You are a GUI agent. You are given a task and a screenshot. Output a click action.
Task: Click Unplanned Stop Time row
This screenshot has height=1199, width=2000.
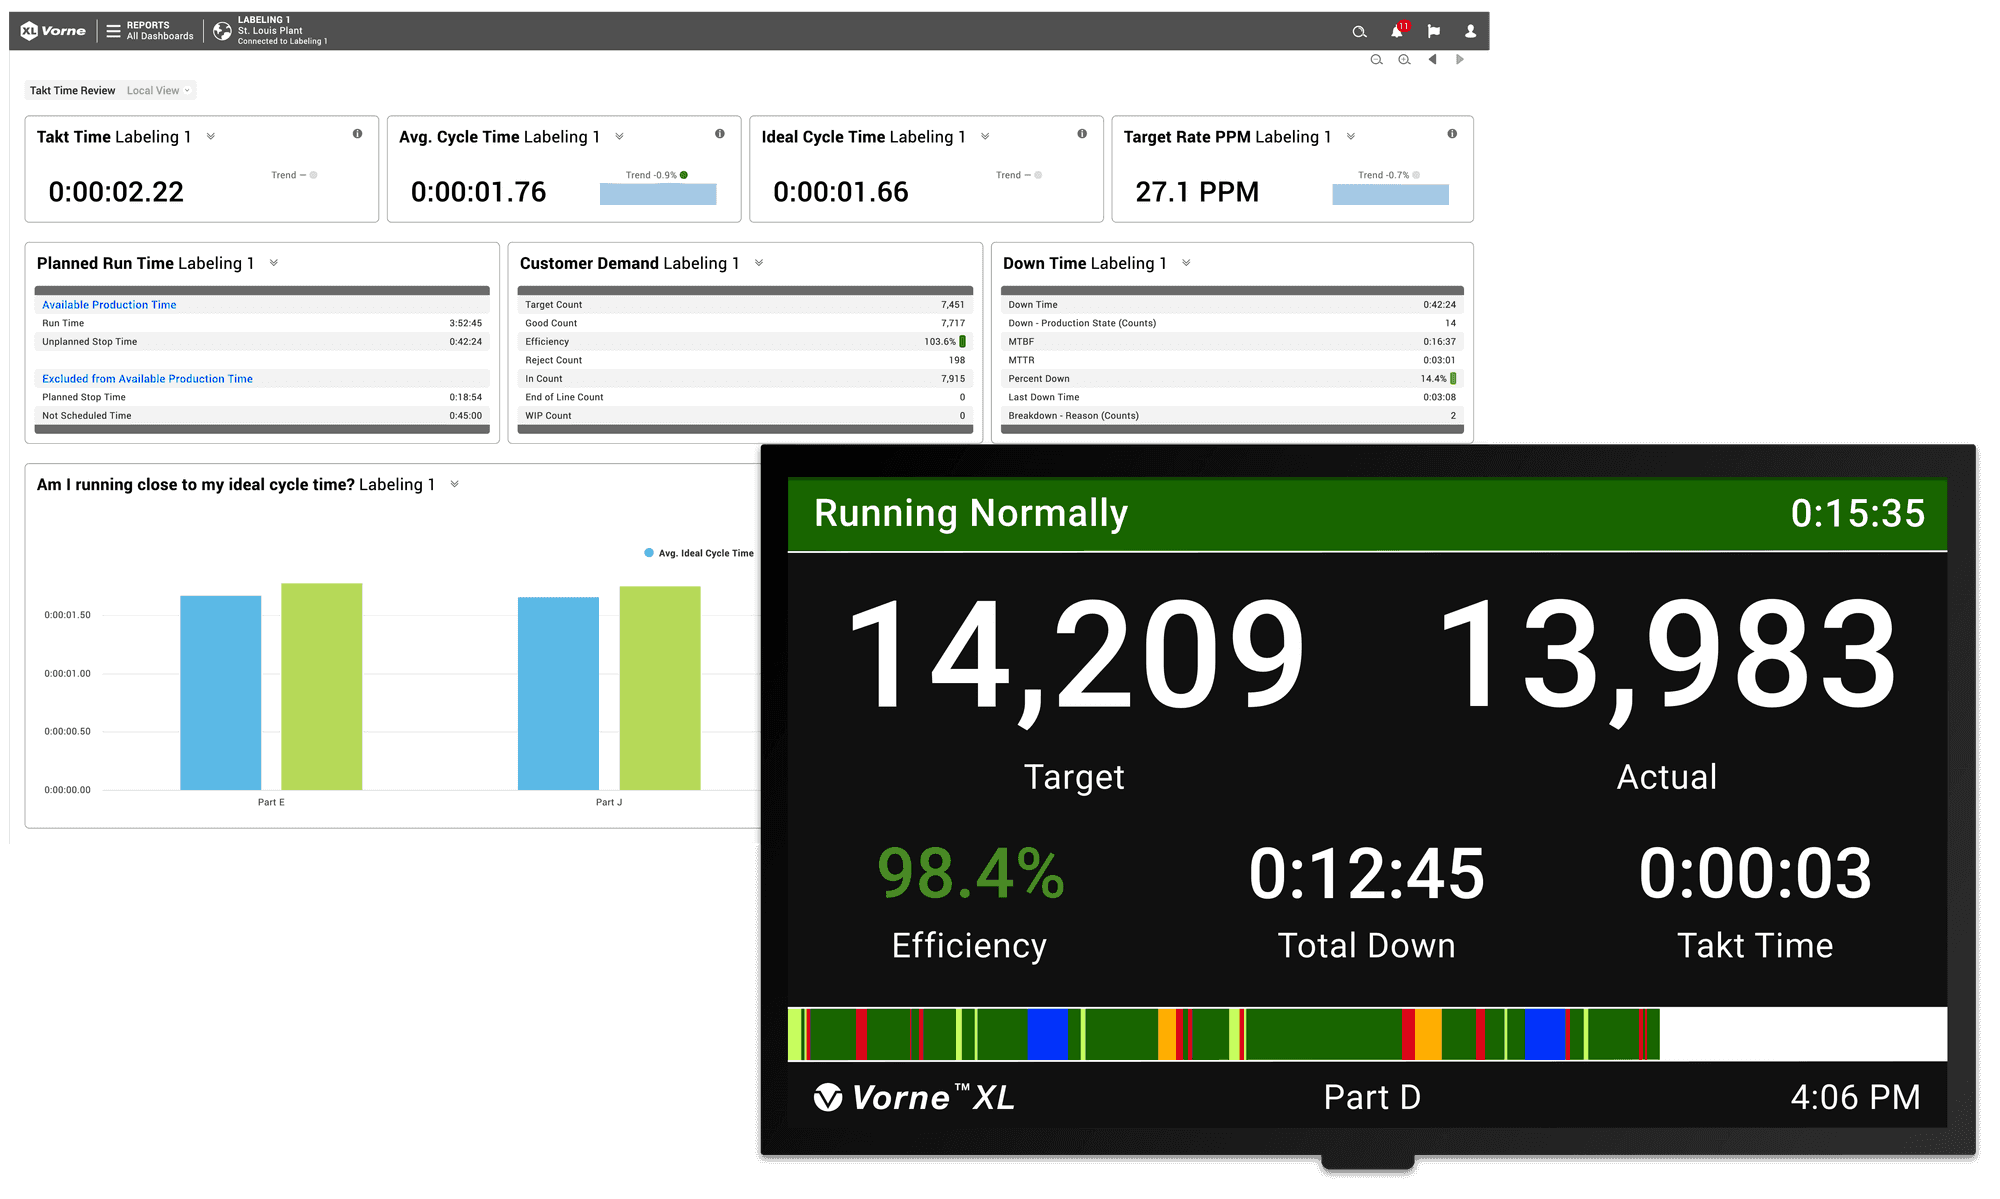click(x=262, y=342)
